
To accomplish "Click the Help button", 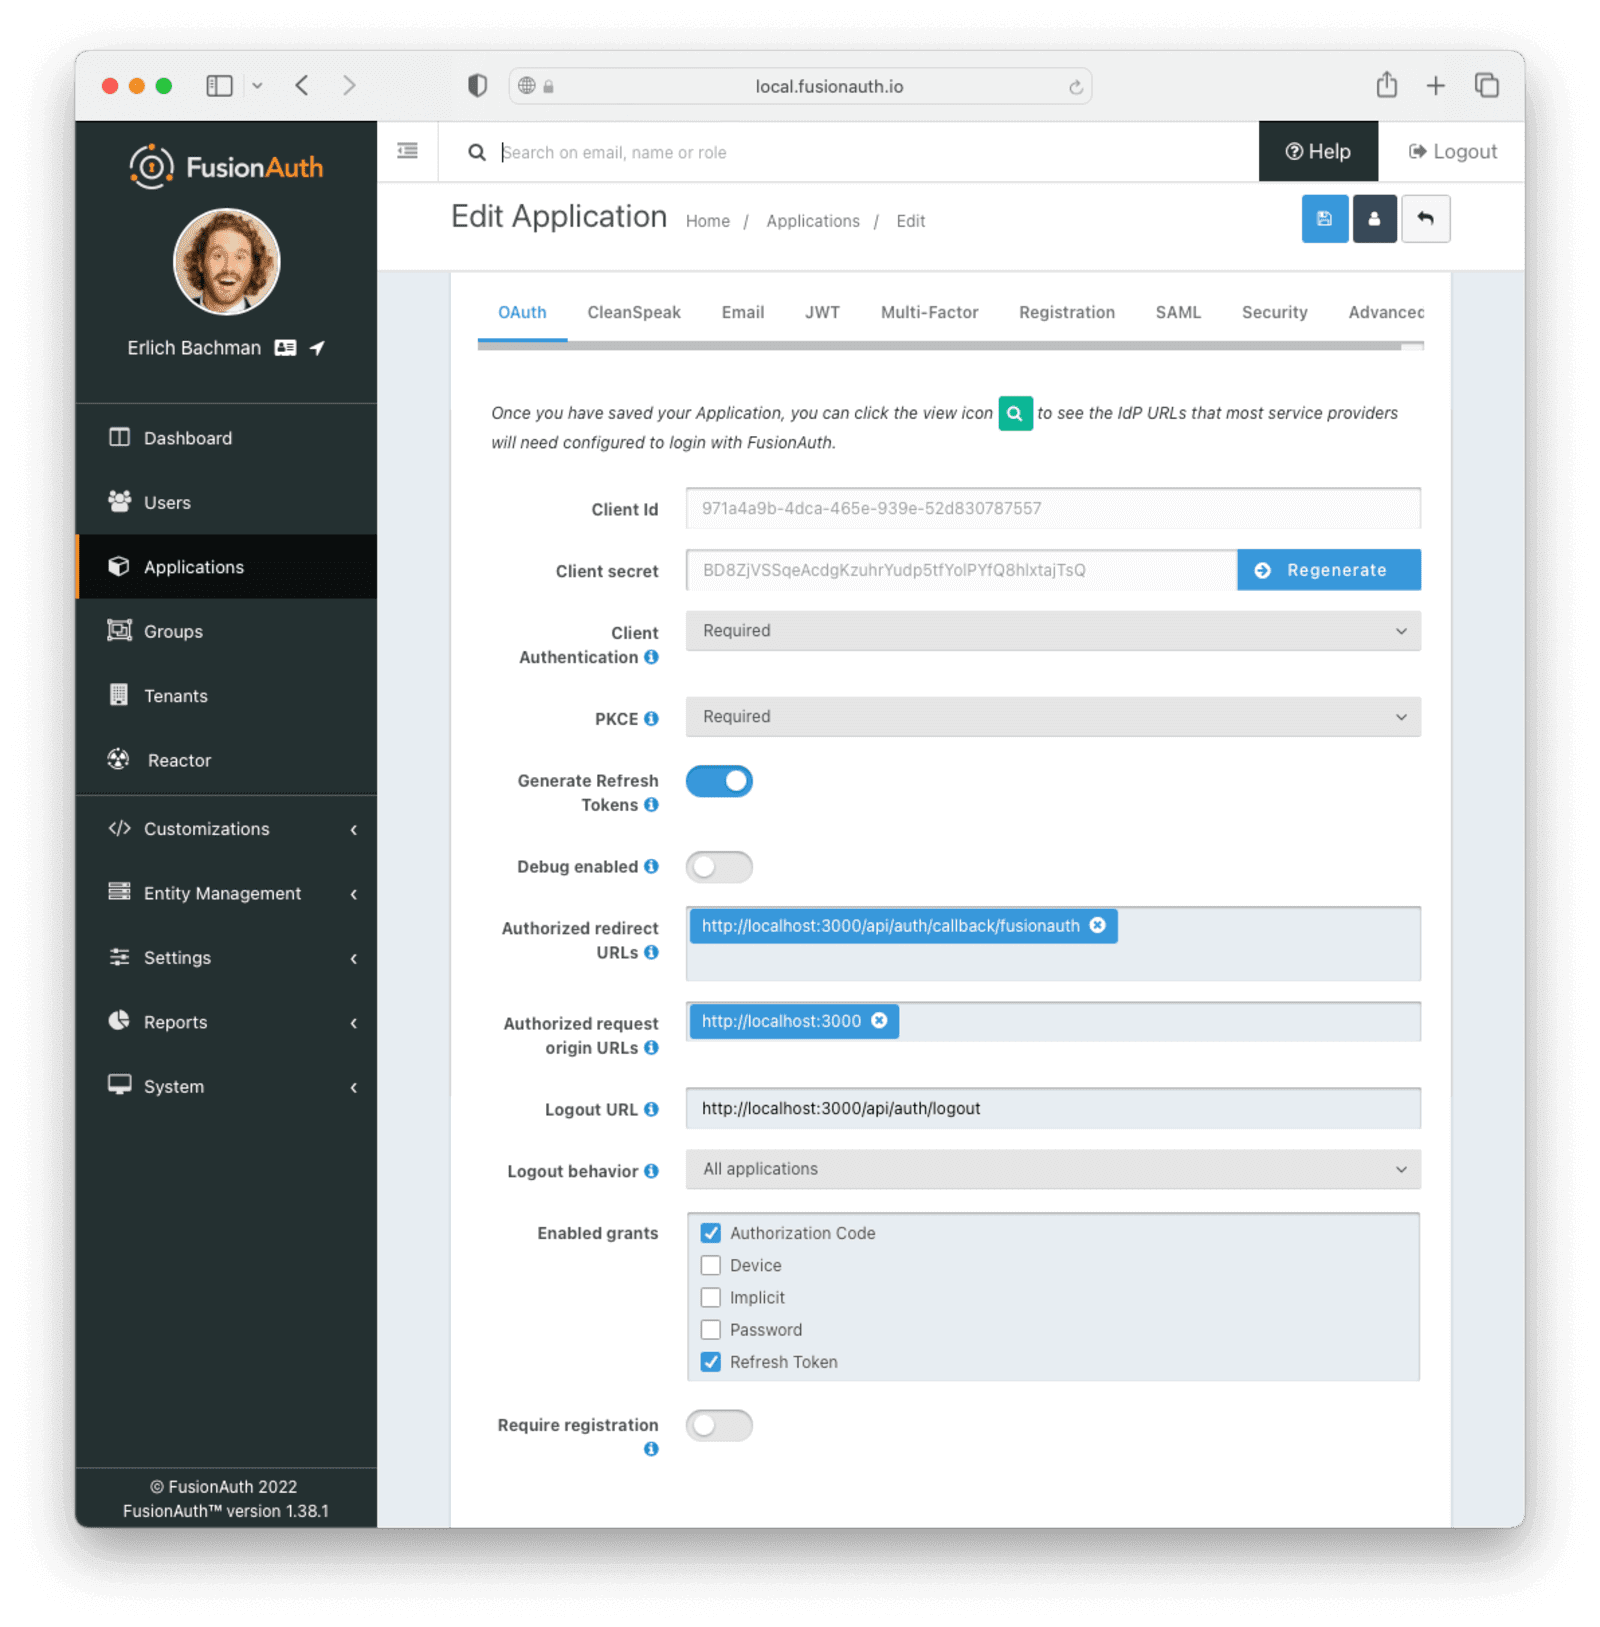I will tap(1318, 152).
